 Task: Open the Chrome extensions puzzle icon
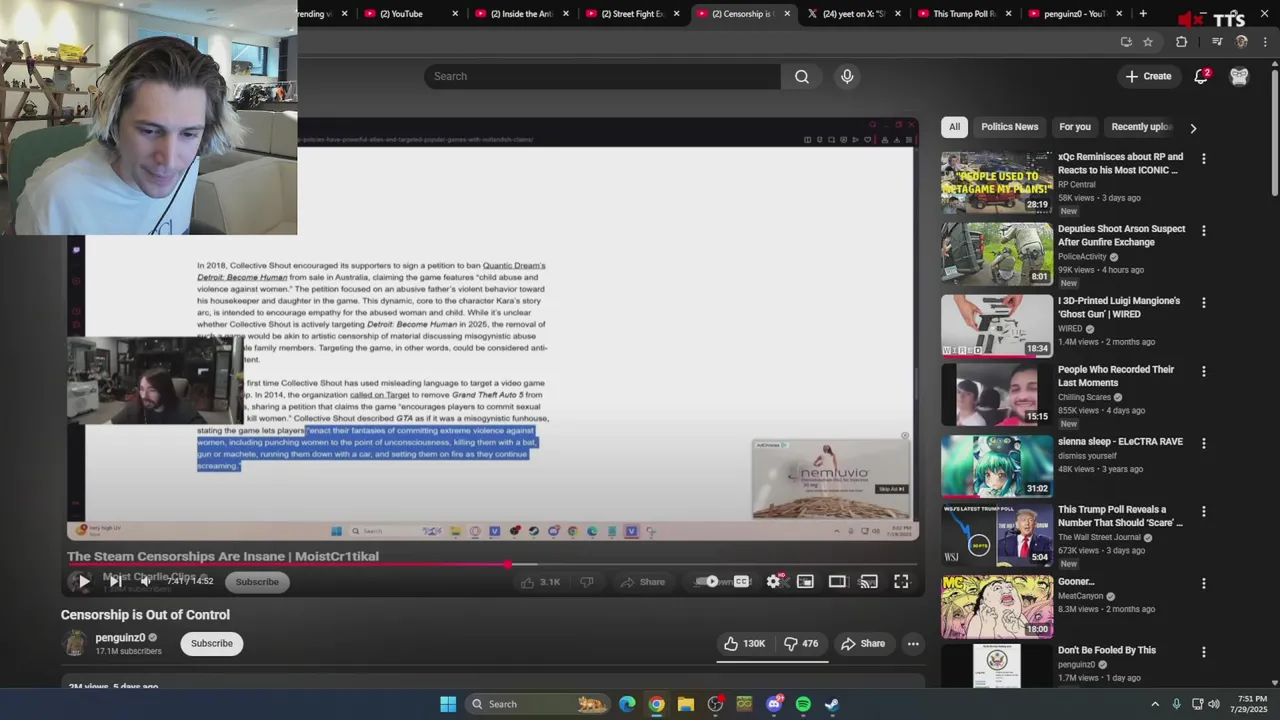pos(1181,42)
